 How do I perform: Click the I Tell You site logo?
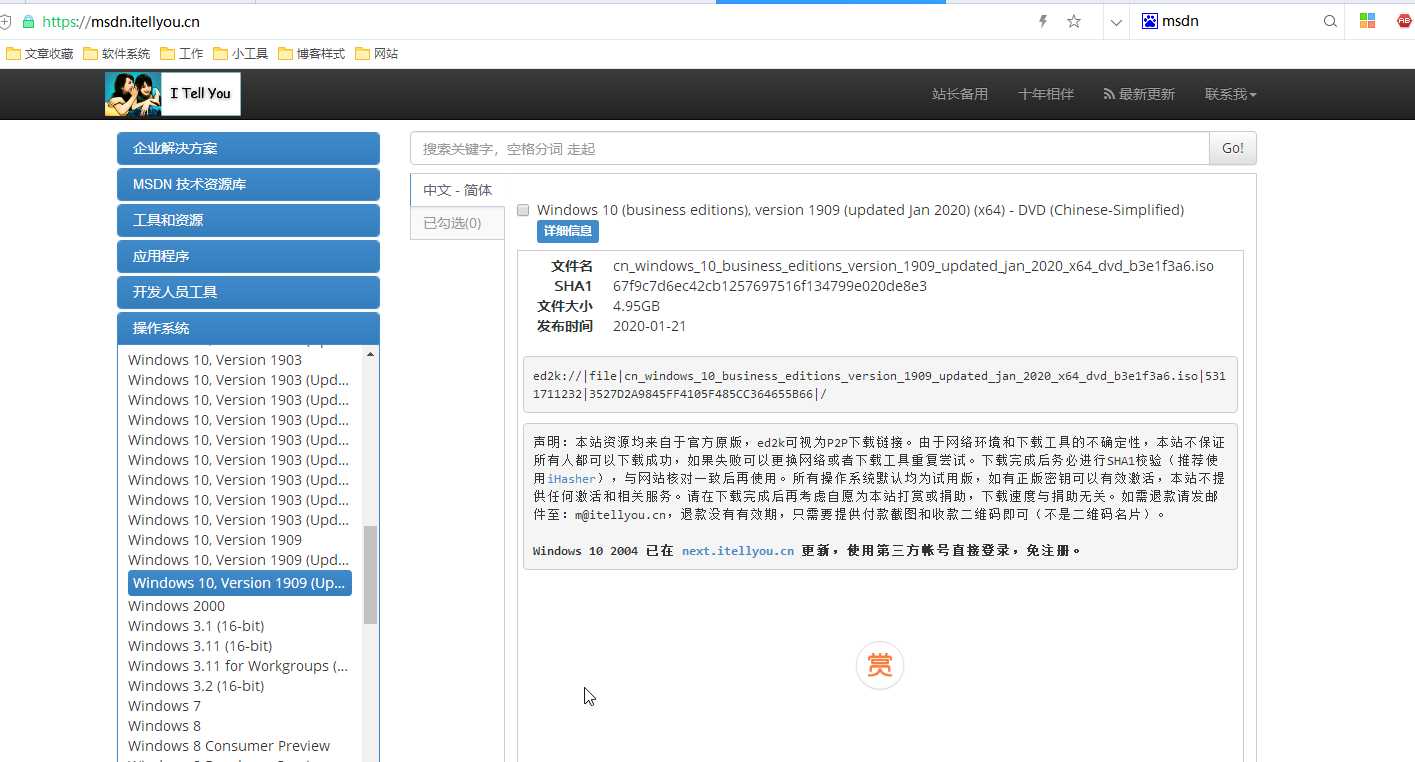pos(173,94)
